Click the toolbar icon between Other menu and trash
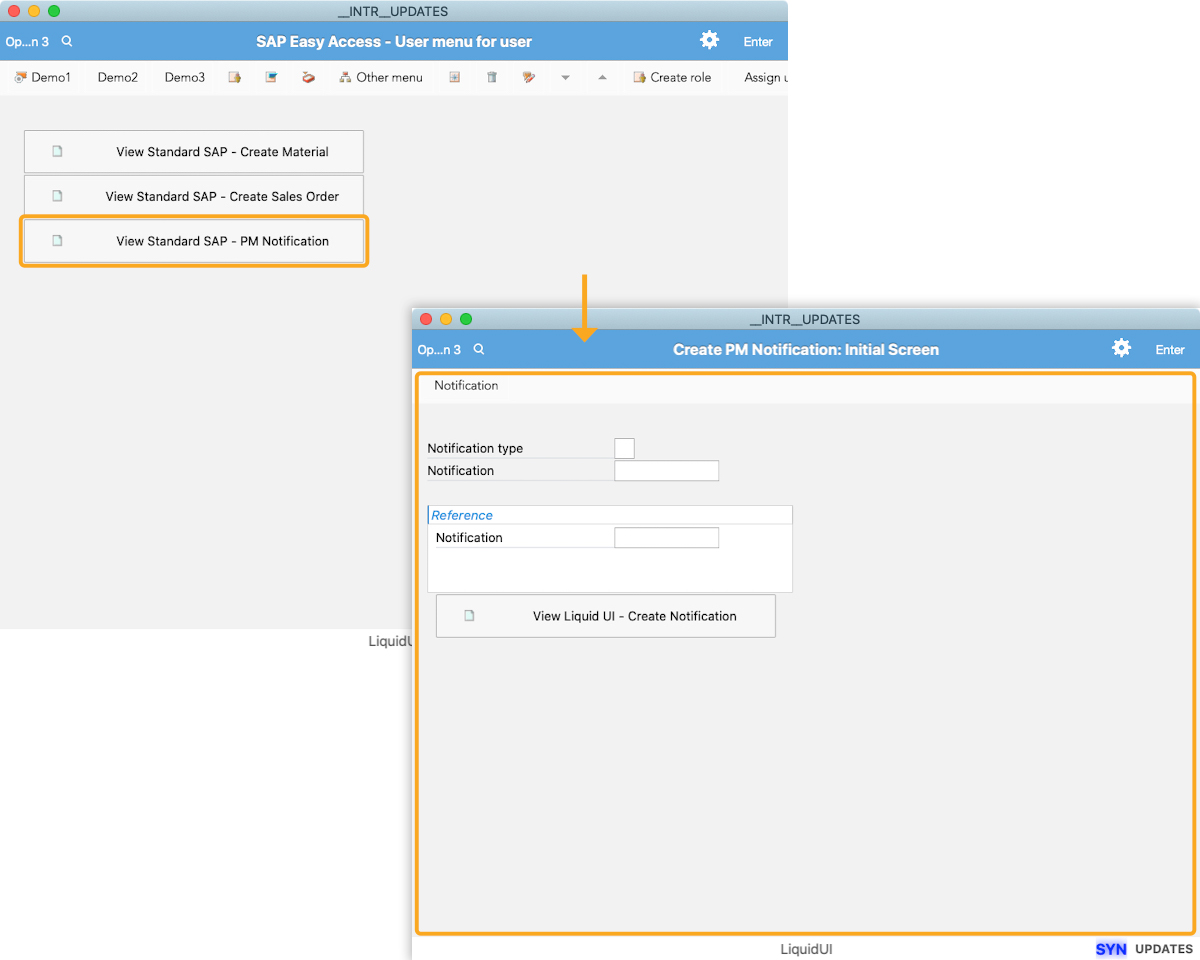 455,77
